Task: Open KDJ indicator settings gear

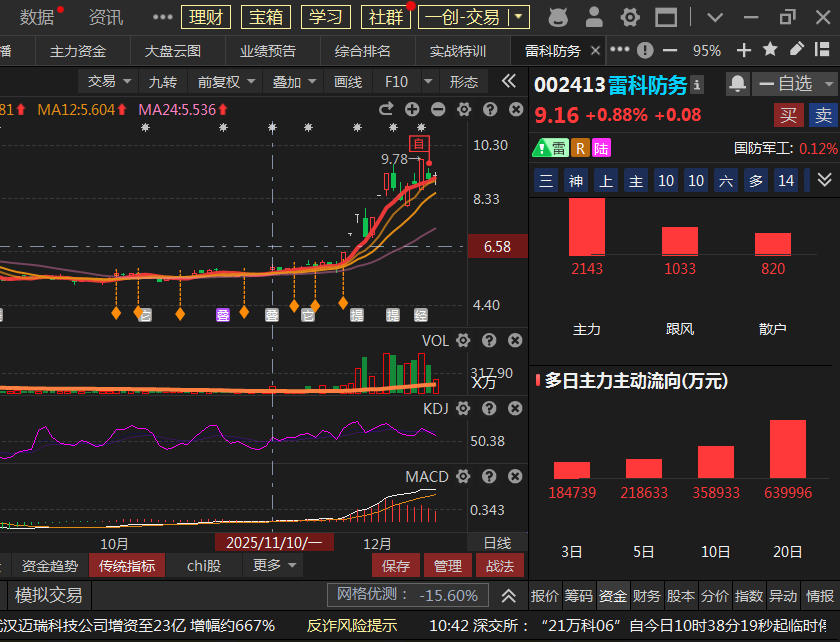Action: pos(463,408)
